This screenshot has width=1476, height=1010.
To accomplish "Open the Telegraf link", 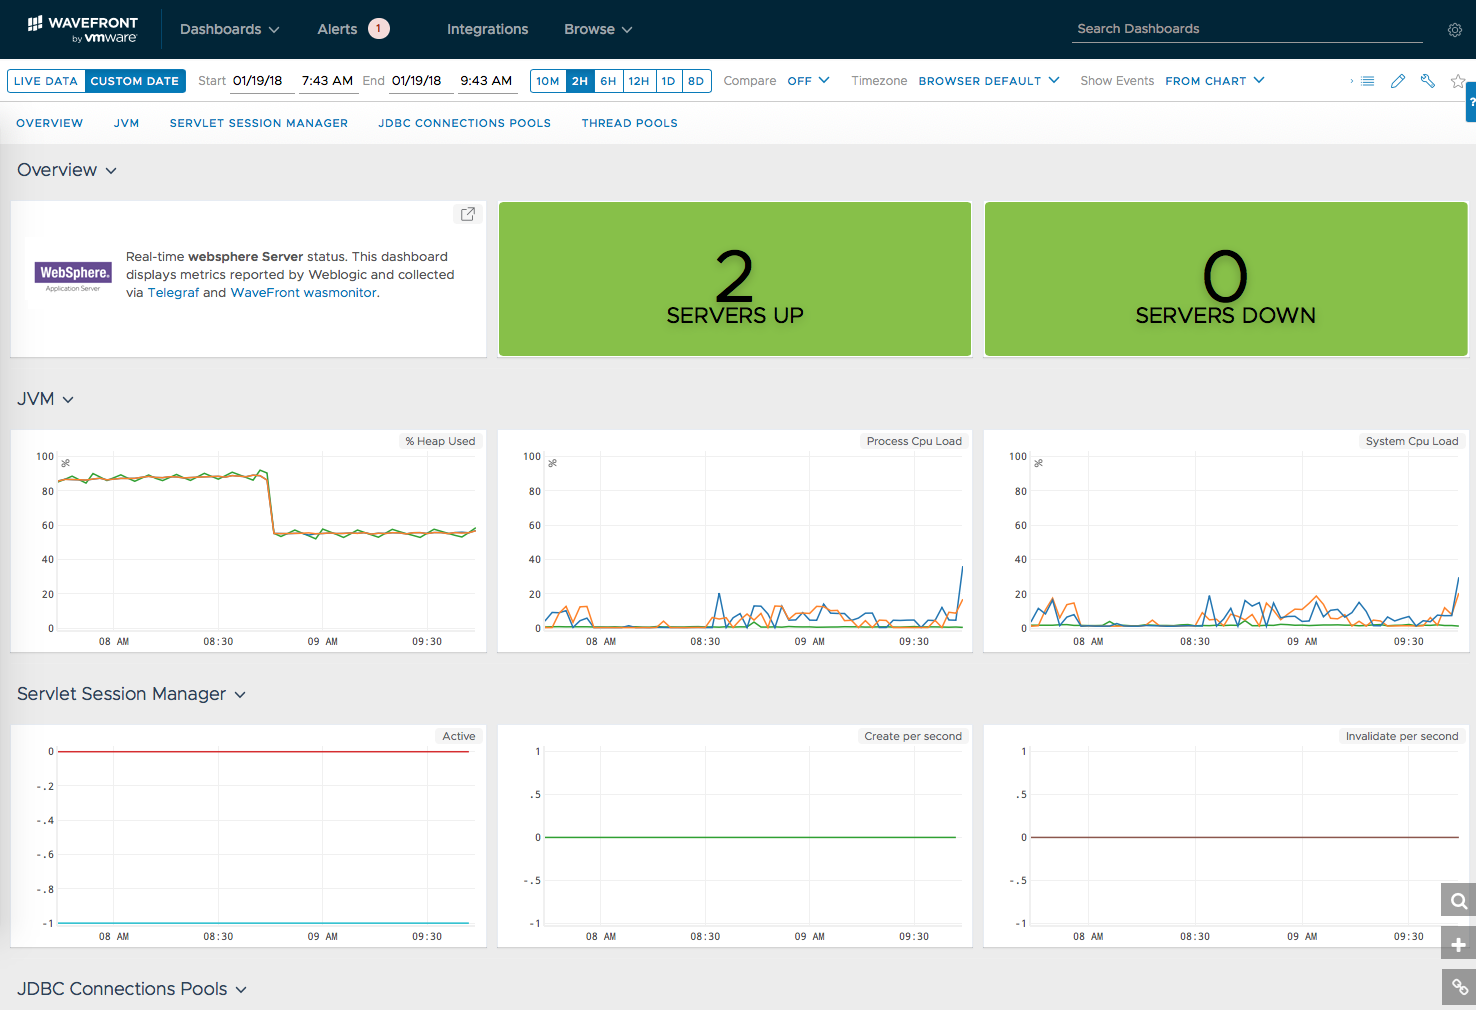I will (173, 293).
